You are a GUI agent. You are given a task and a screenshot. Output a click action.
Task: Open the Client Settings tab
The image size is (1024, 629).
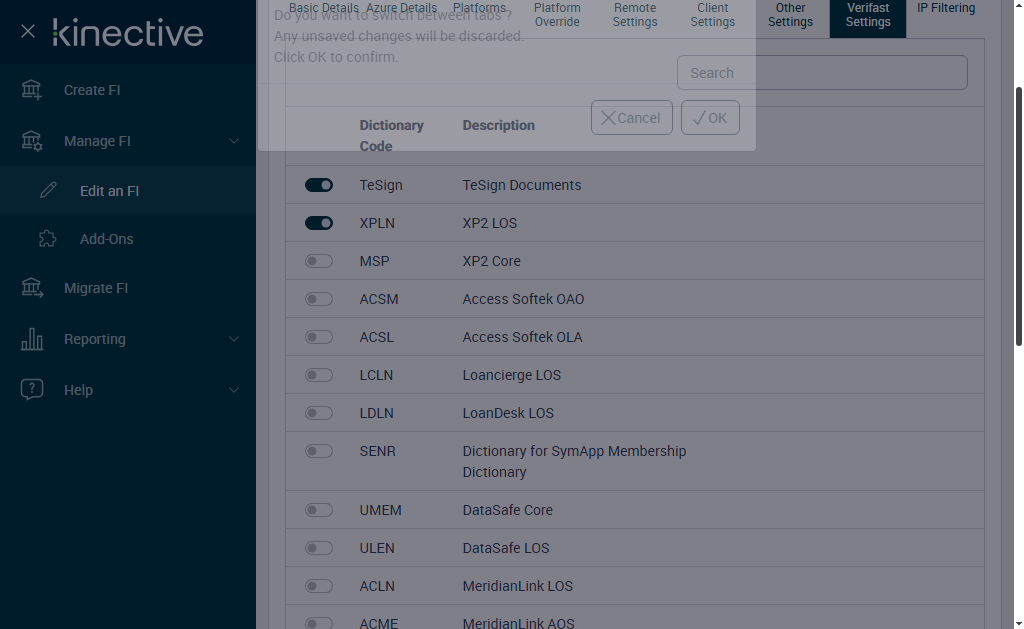pyautogui.click(x=712, y=15)
